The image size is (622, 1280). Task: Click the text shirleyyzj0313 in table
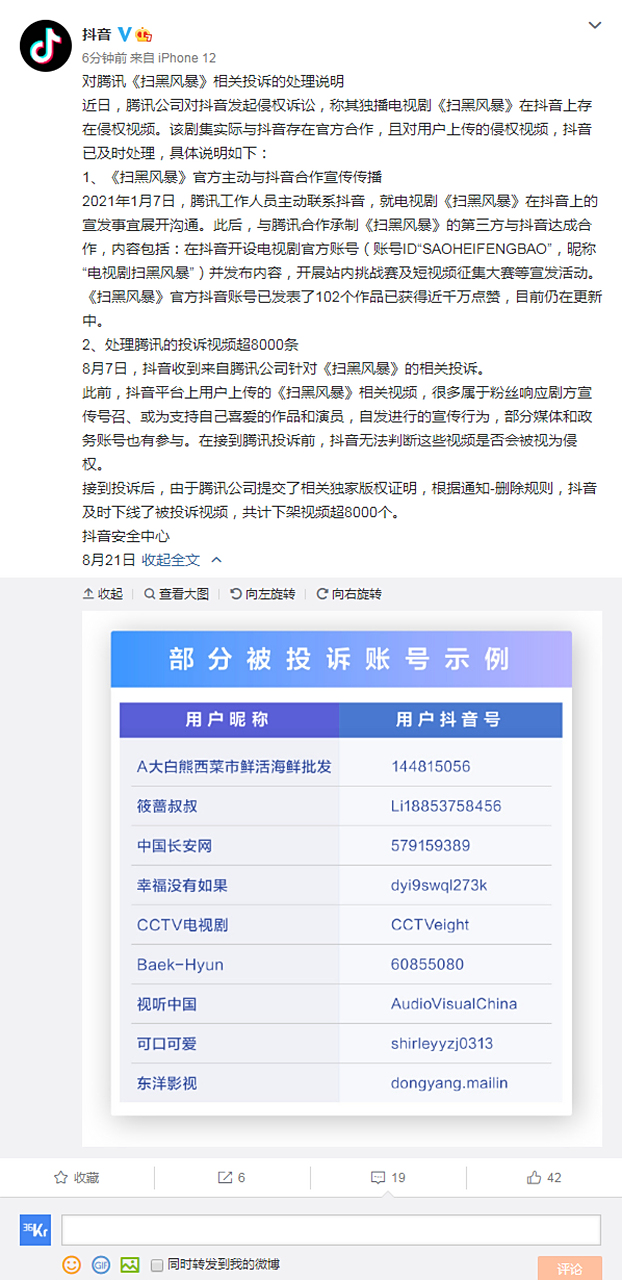coord(443,1044)
